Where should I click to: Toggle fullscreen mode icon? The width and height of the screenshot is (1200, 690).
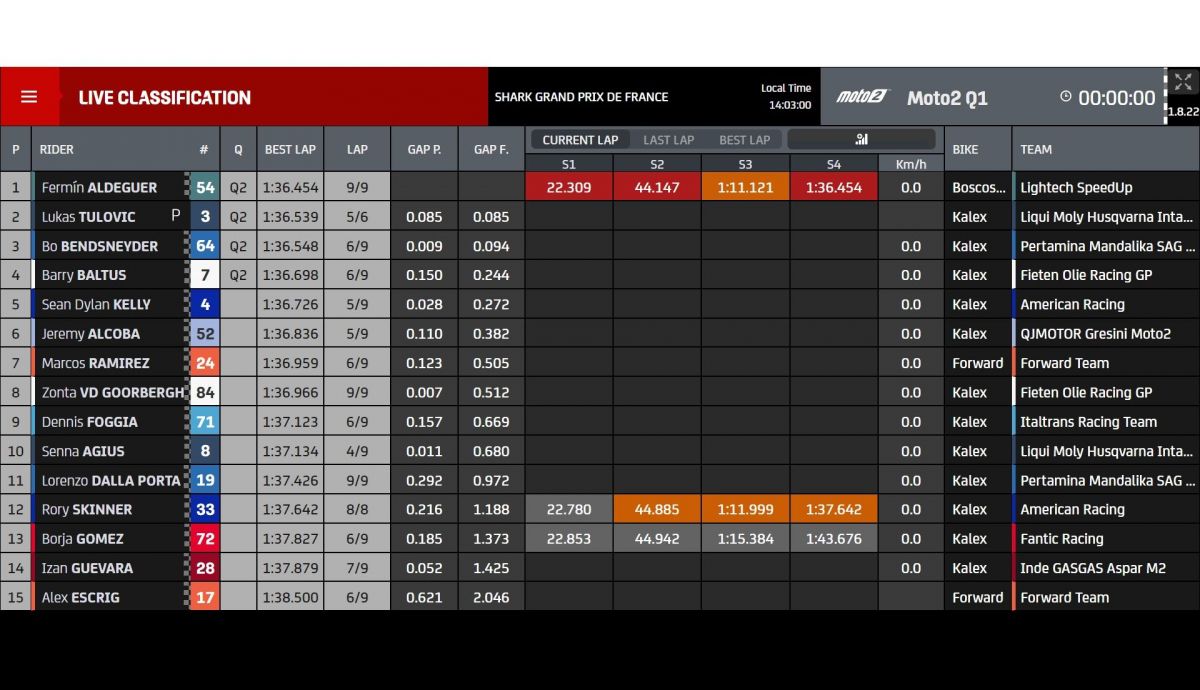1182,82
